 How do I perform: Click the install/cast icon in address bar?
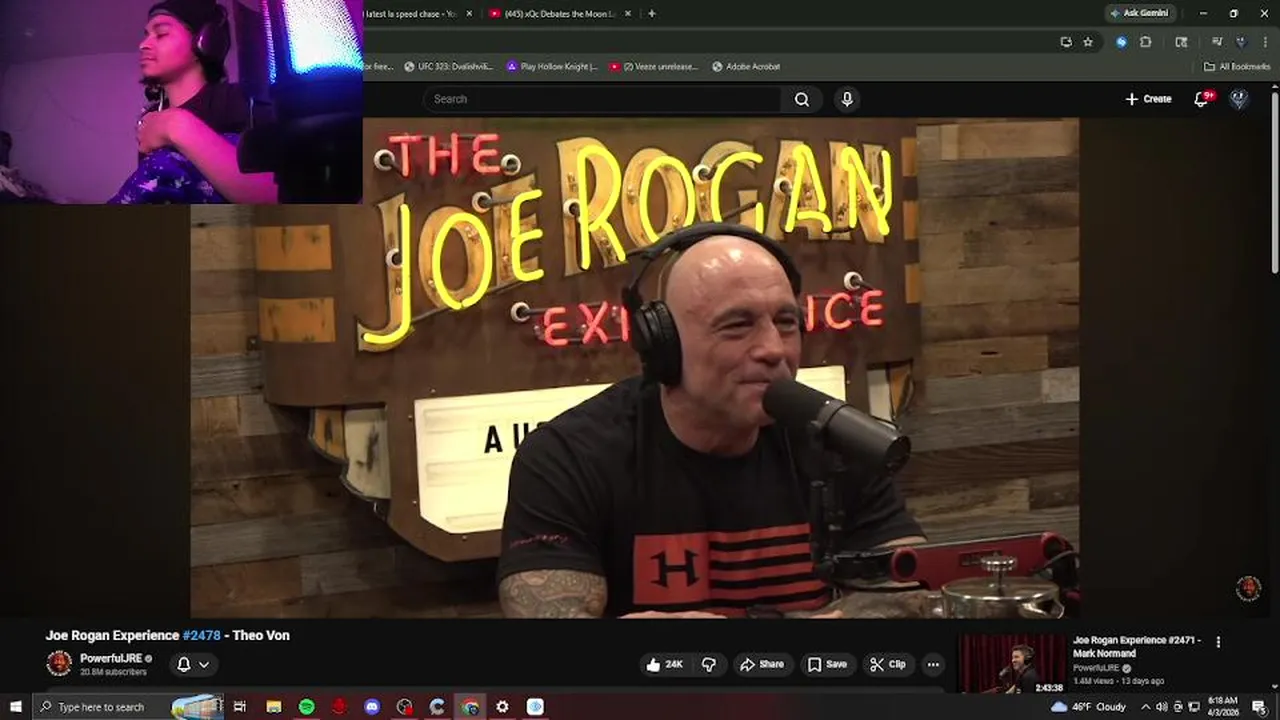(1066, 42)
